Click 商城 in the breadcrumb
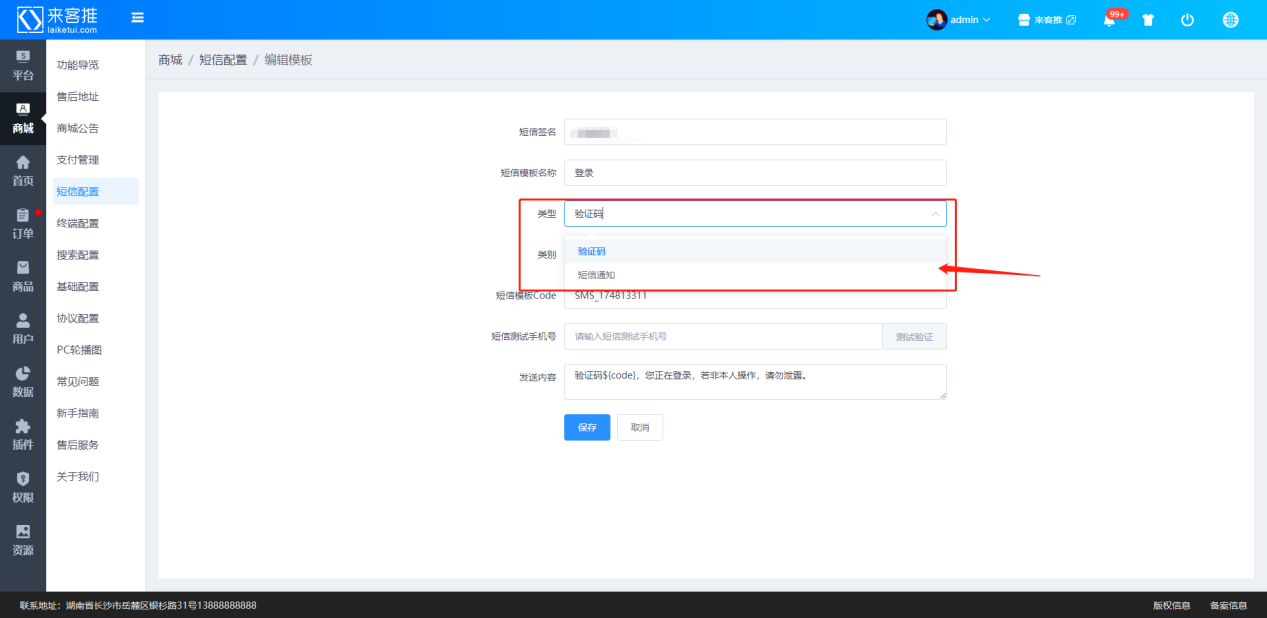 coord(170,60)
